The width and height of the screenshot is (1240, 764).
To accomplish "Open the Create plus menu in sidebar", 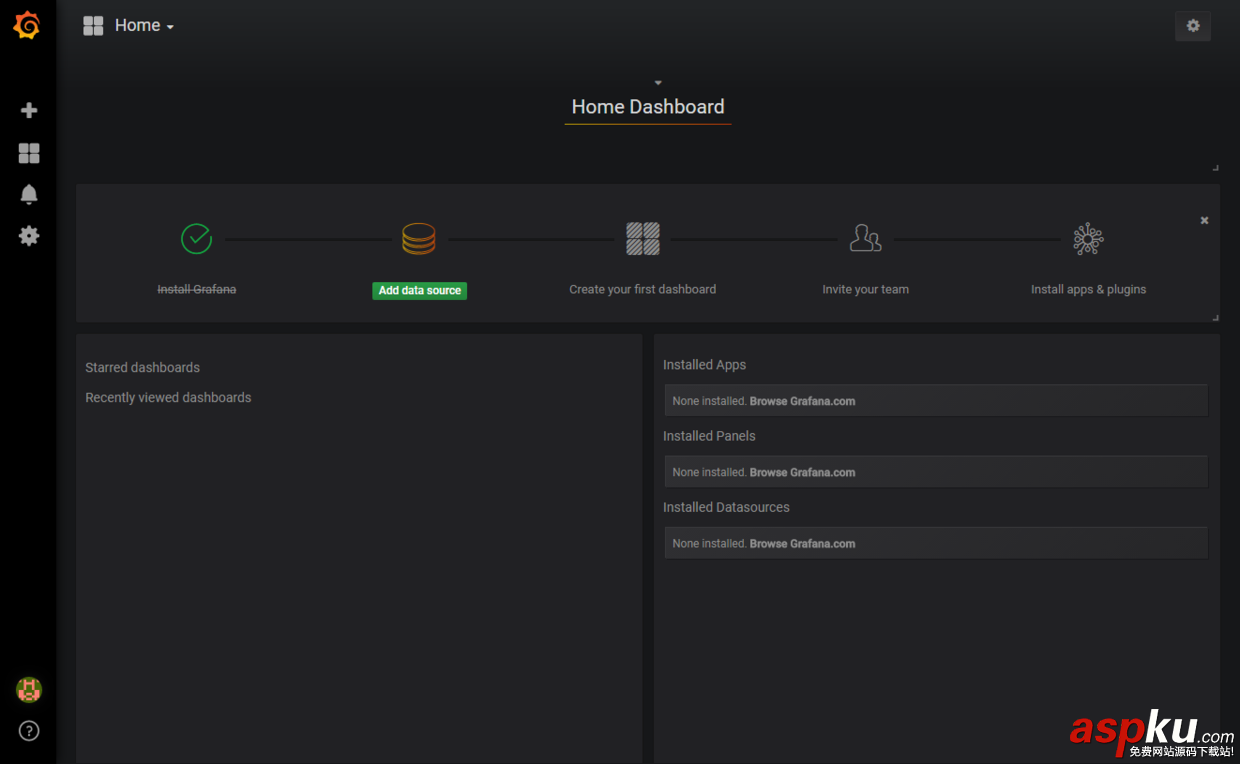I will coord(29,110).
